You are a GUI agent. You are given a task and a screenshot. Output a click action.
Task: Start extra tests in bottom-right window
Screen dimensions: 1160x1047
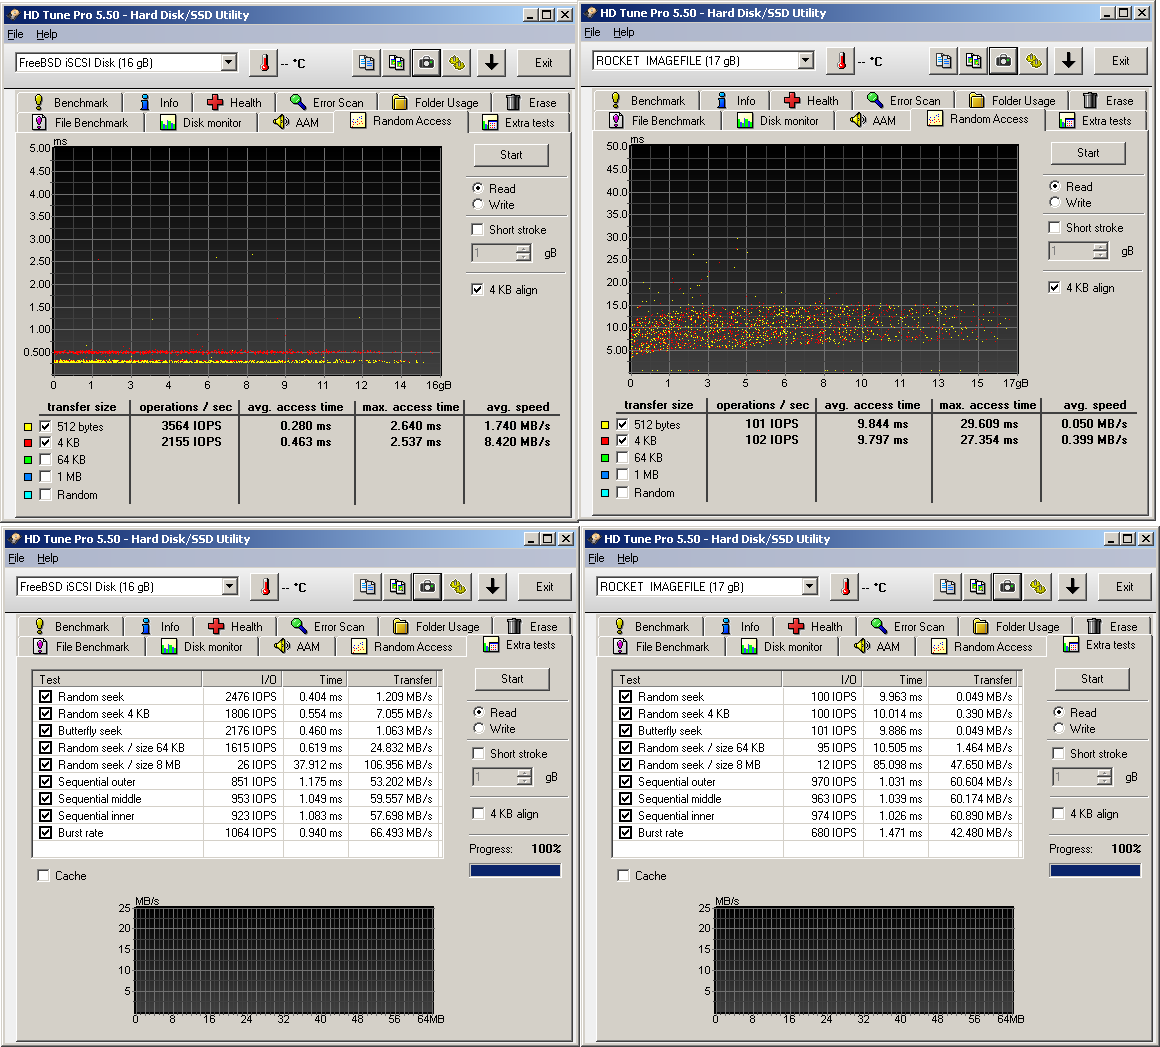[x=1092, y=679]
